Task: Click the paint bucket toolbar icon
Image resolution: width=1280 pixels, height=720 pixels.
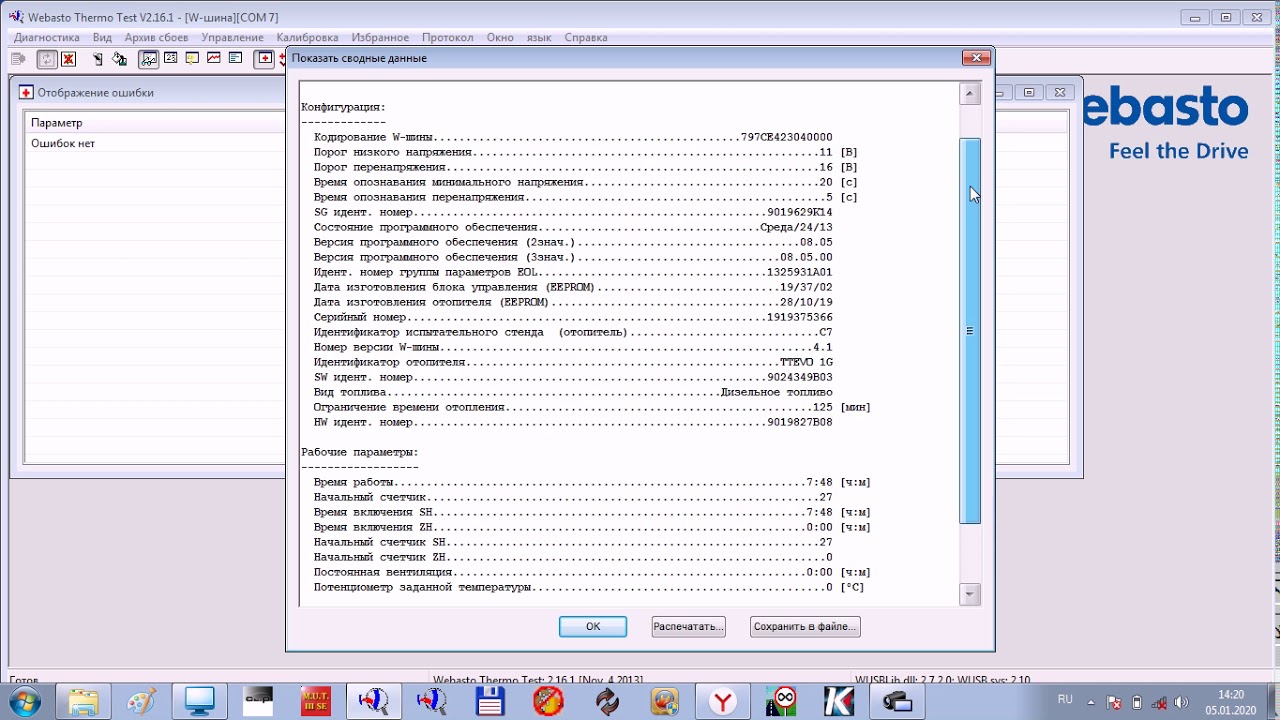Action: pos(119,59)
